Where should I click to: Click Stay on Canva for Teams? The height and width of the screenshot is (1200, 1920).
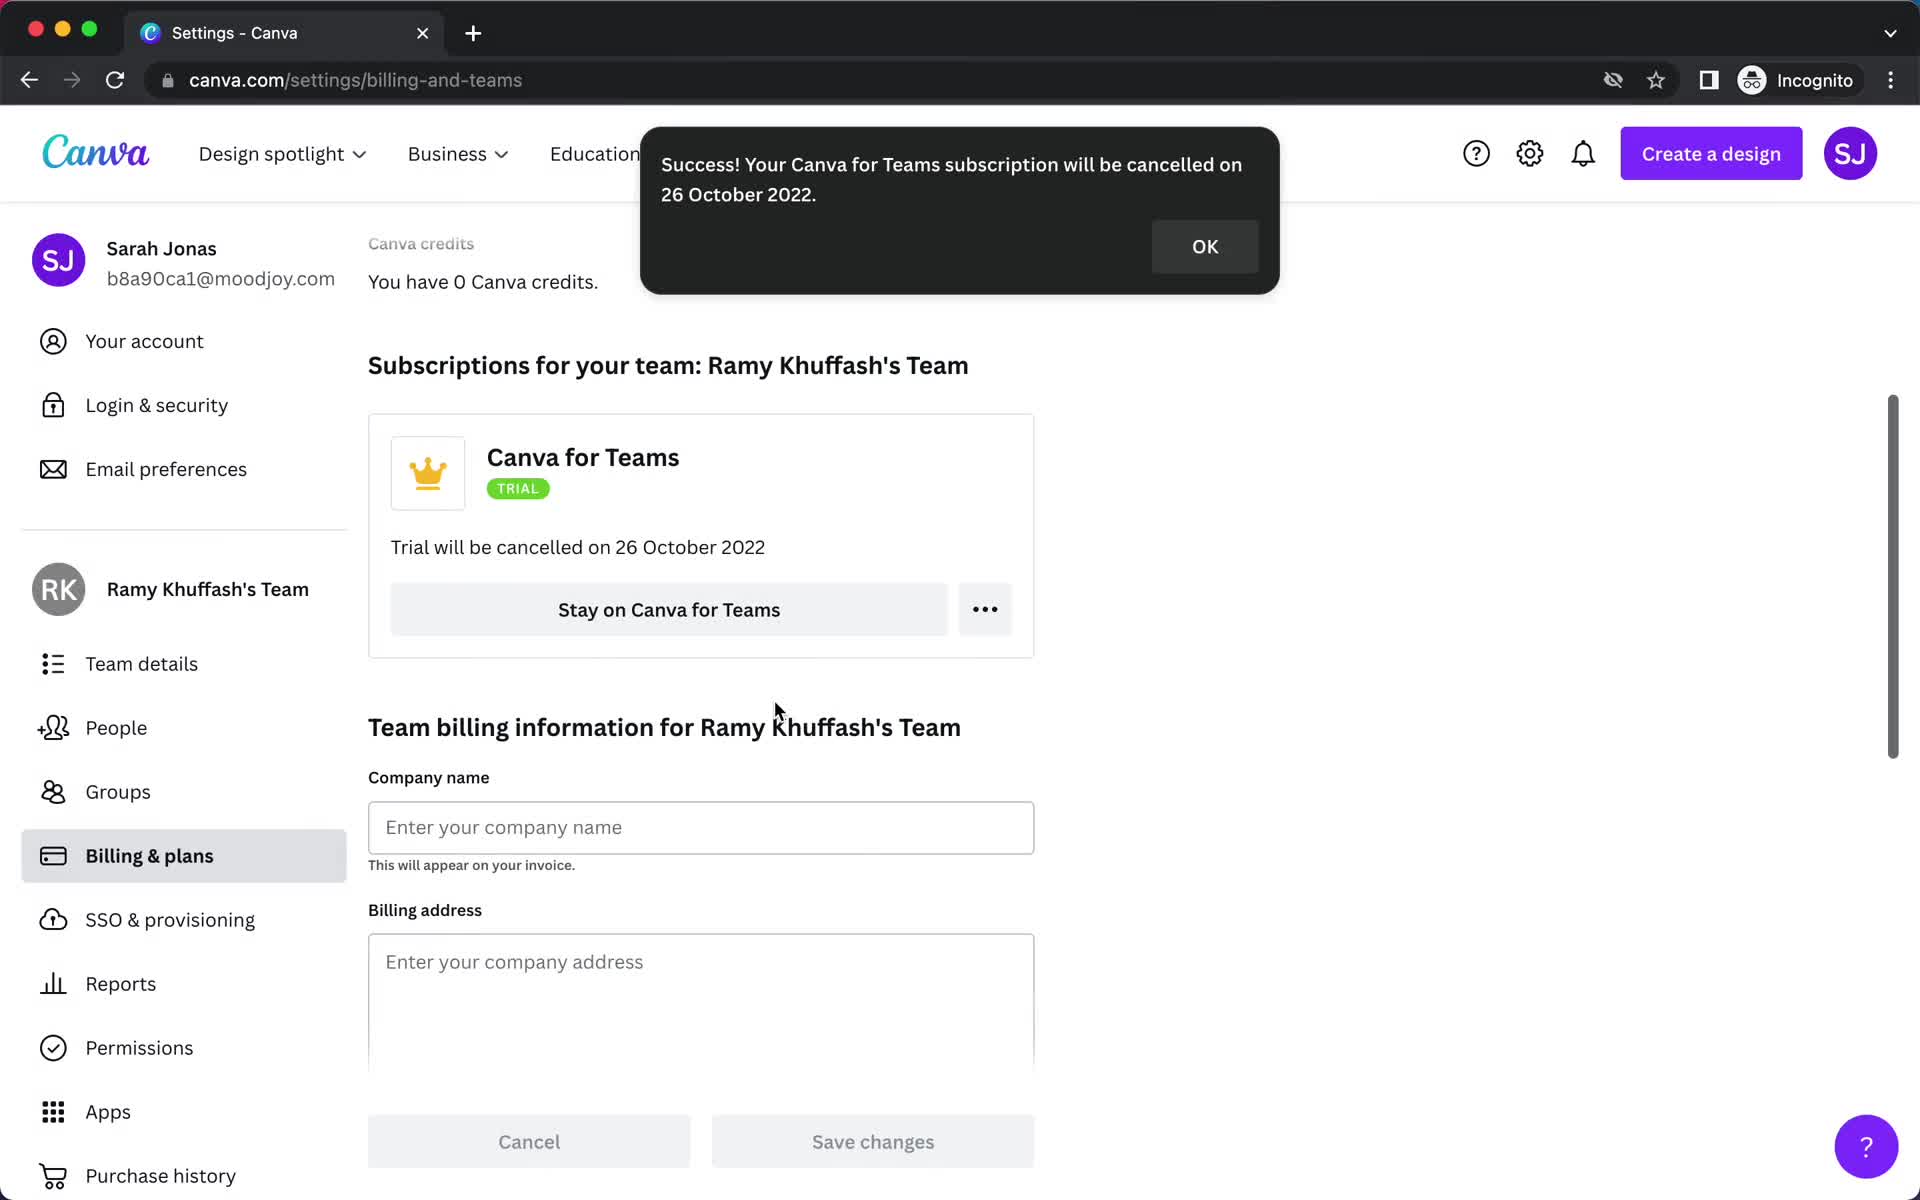(x=669, y=609)
